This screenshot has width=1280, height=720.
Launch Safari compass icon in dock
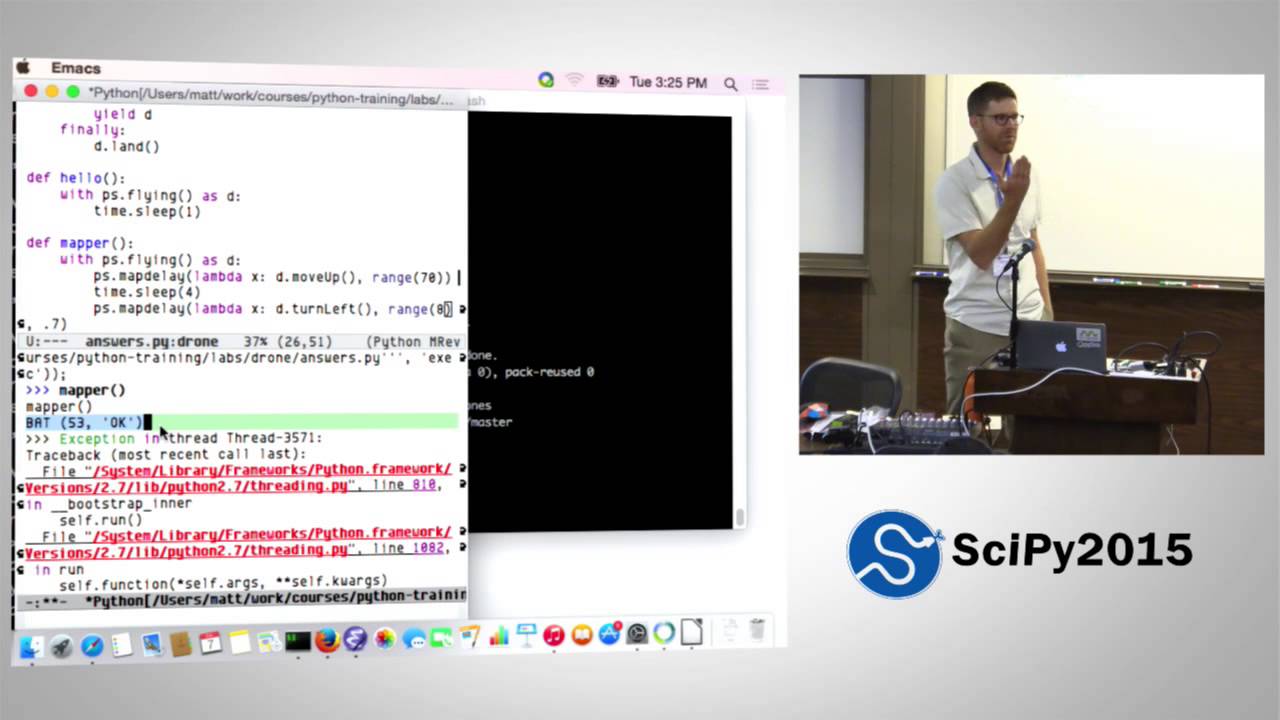coord(93,646)
